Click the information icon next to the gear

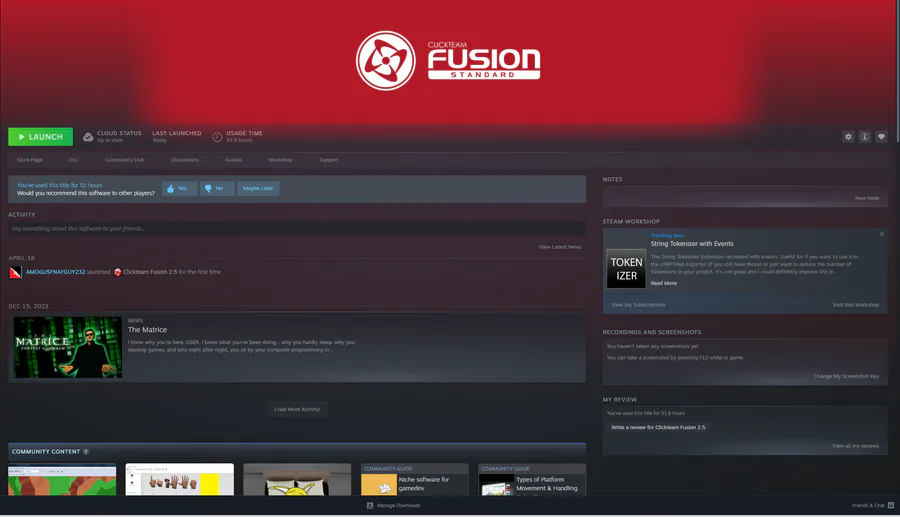[x=864, y=137]
